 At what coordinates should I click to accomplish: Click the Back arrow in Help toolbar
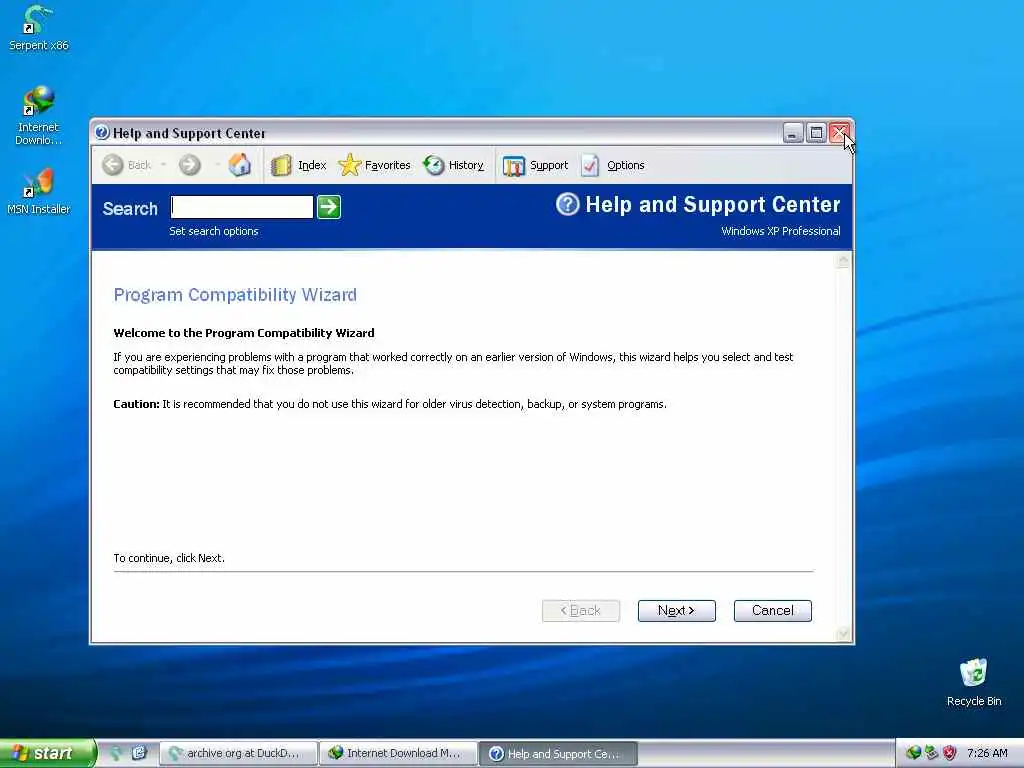tap(113, 165)
